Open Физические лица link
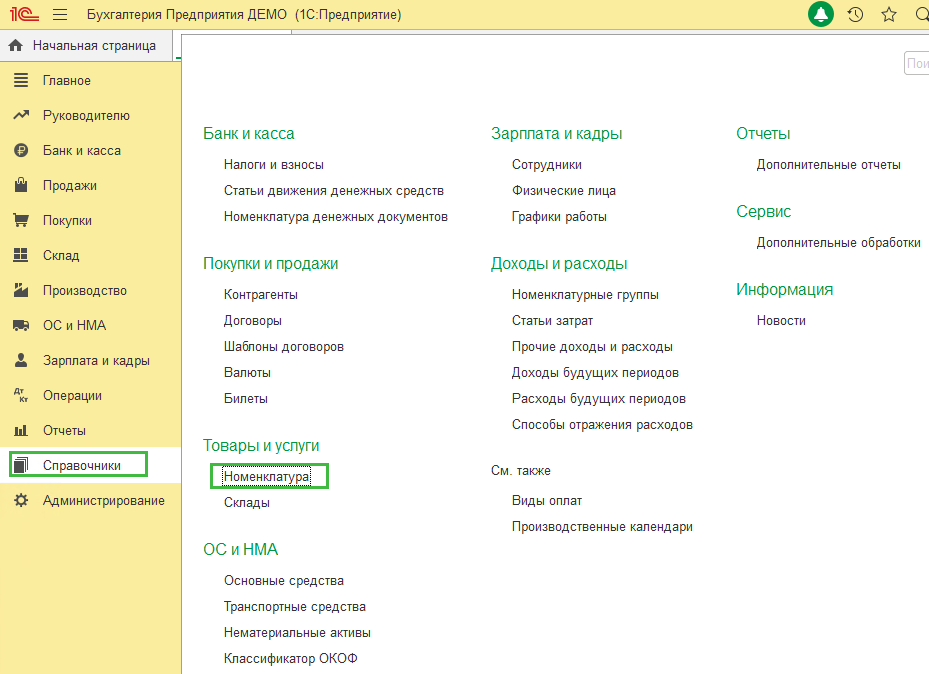929x674 pixels. [x=564, y=191]
